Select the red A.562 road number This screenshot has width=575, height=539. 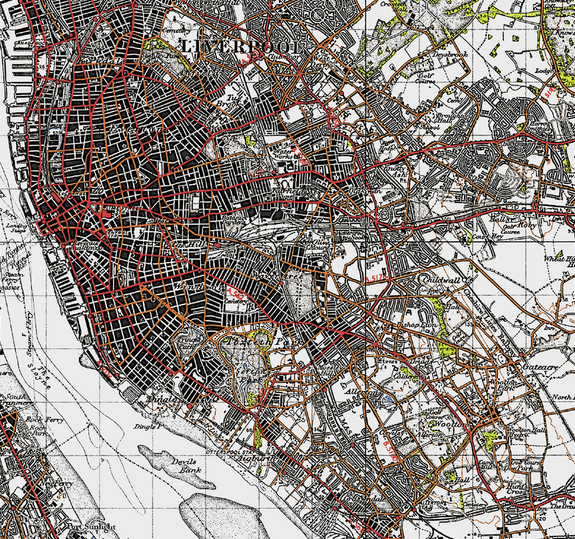click(235, 294)
